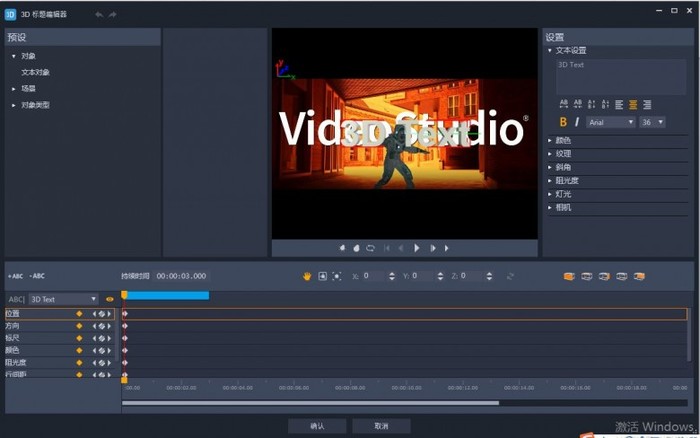Screen dimensions: 700x438
Task: Toggle keyframe diamond on 阻光度 row
Action: (79, 363)
